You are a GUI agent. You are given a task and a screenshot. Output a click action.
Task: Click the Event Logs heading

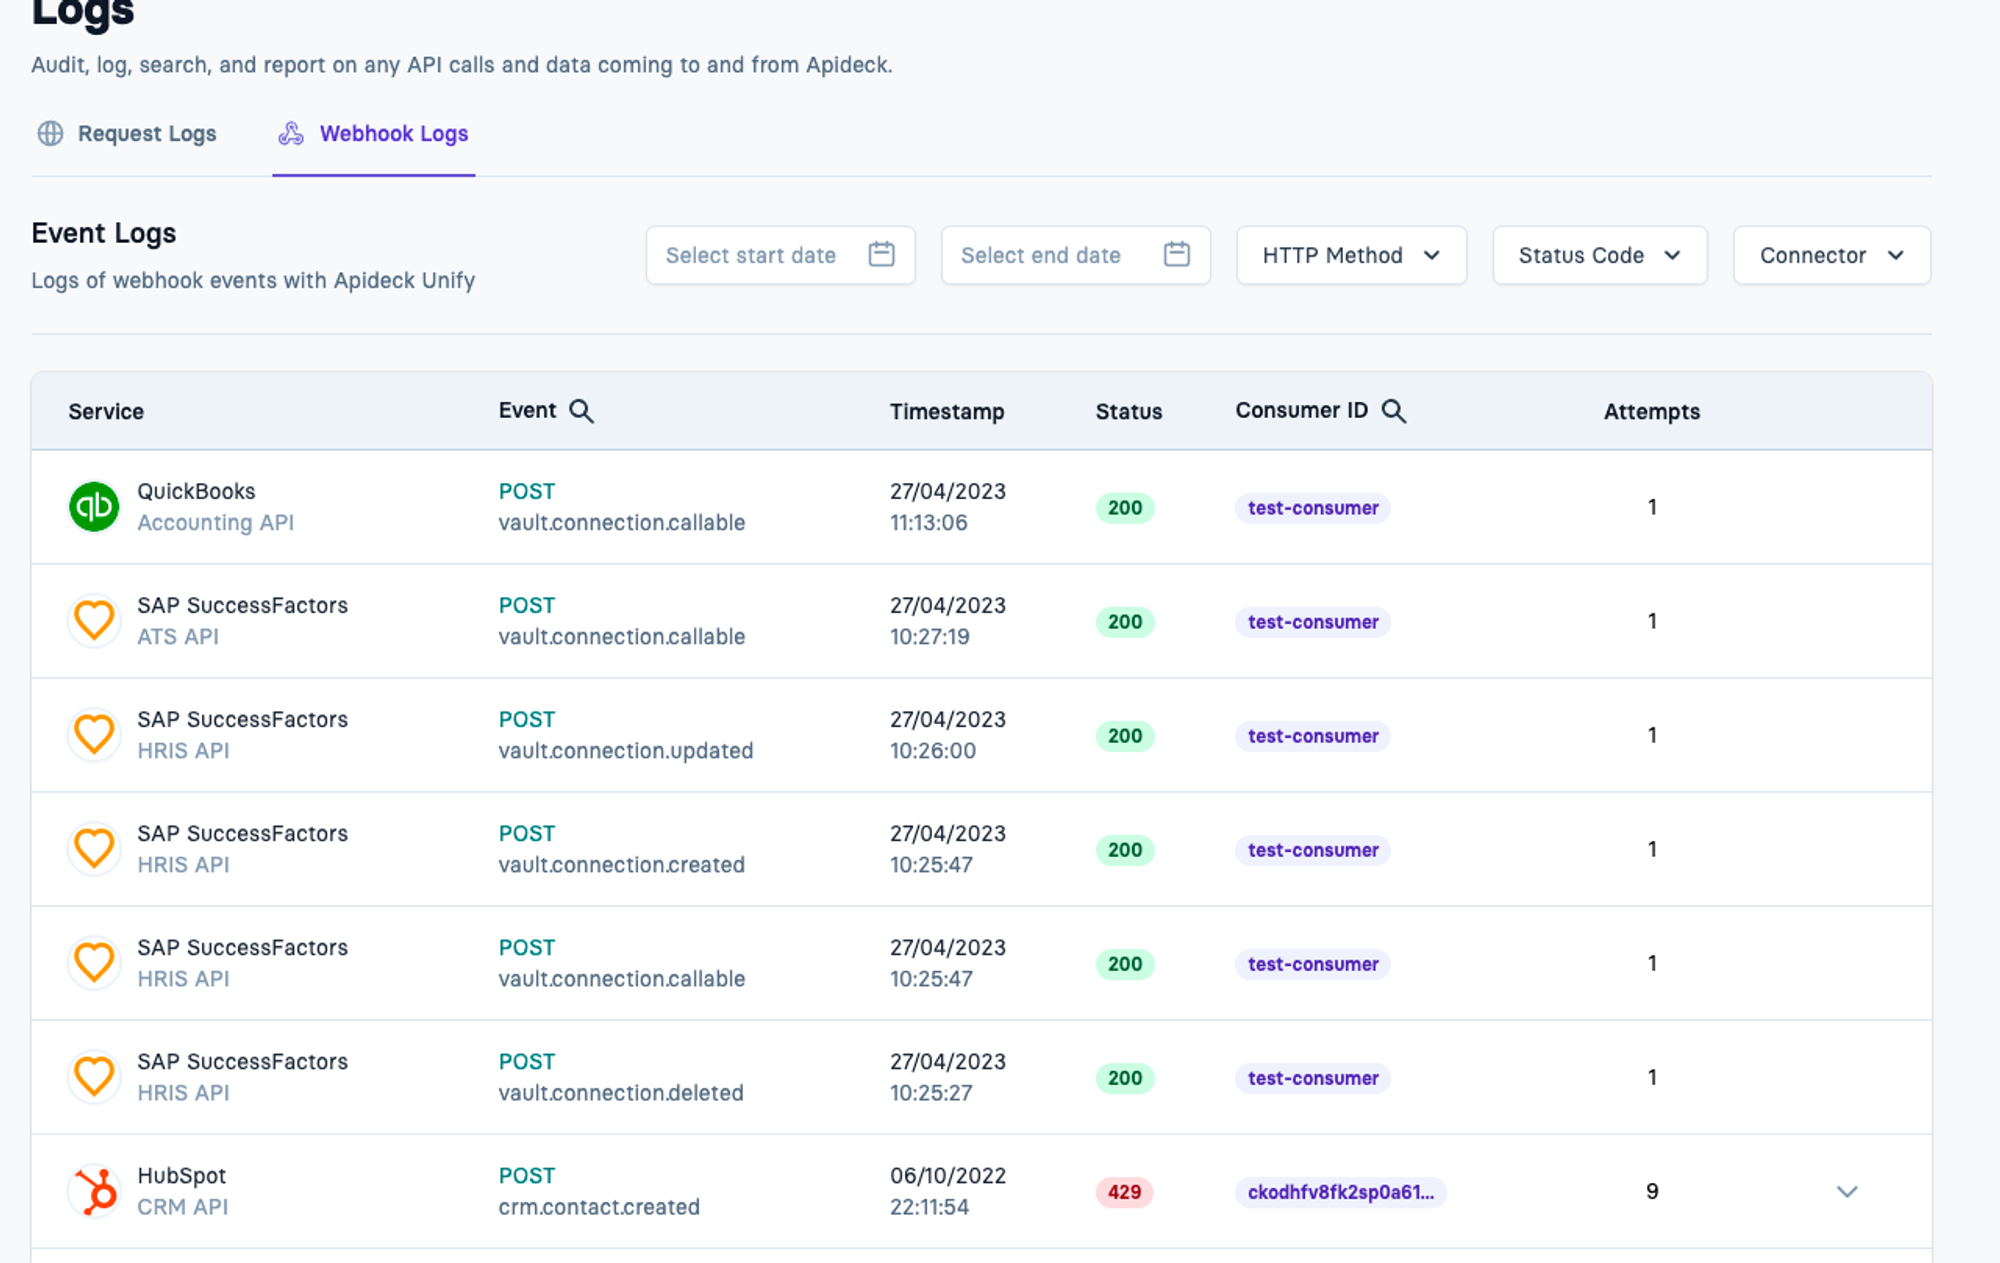[x=104, y=233]
